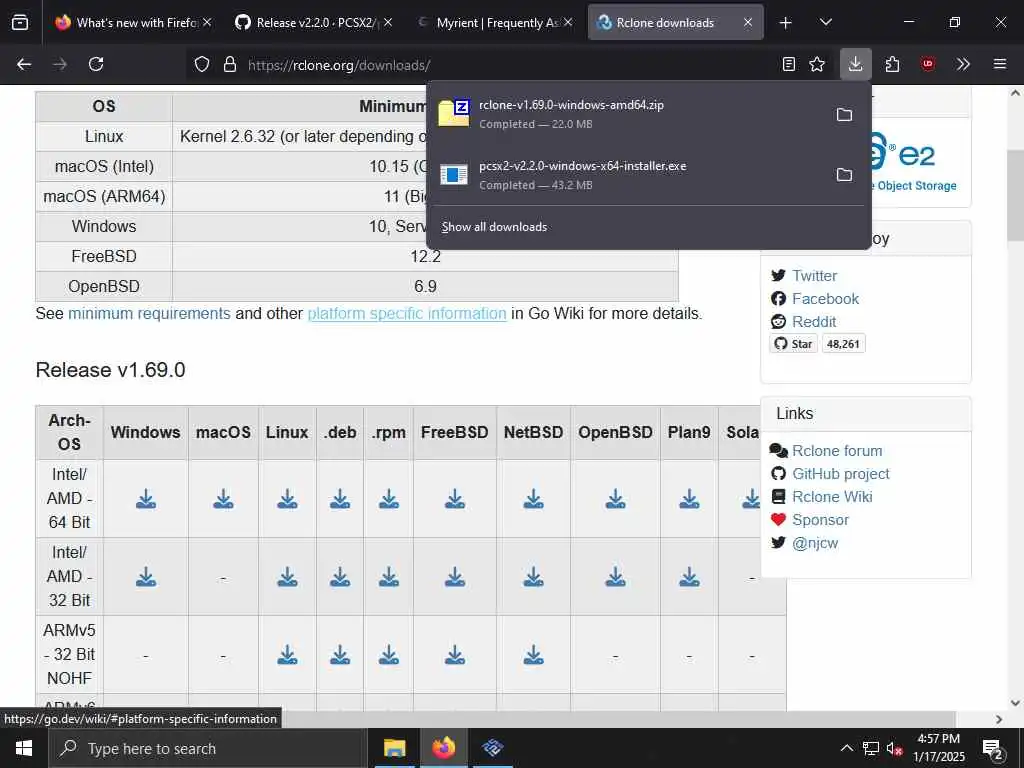Open uBlock Origin extension icon
Image resolution: width=1024 pixels, height=768 pixels.
[x=928, y=64]
